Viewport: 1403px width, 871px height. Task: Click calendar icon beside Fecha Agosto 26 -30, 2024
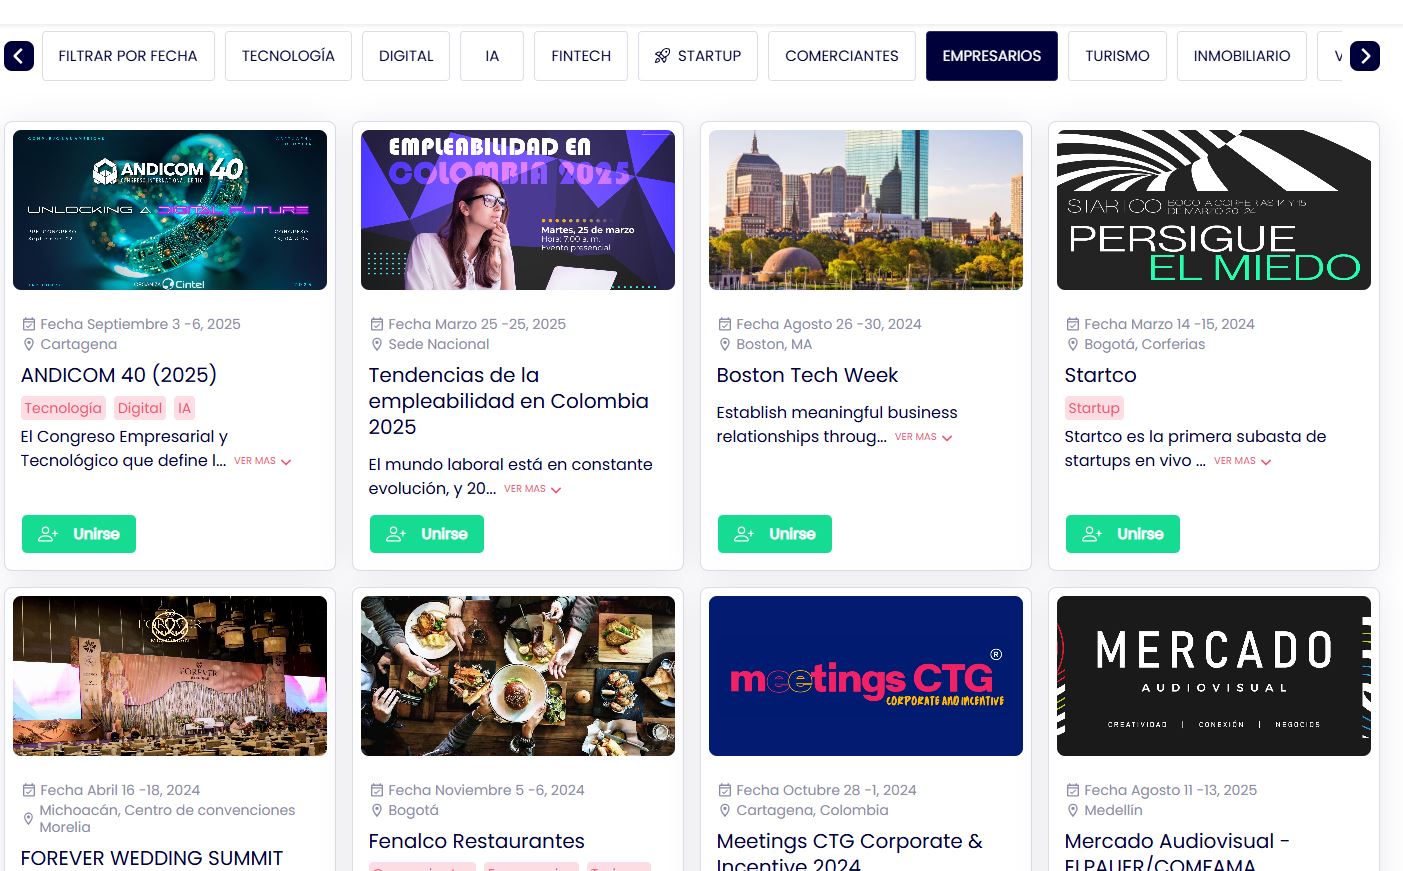pyautogui.click(x=725, y=324)
